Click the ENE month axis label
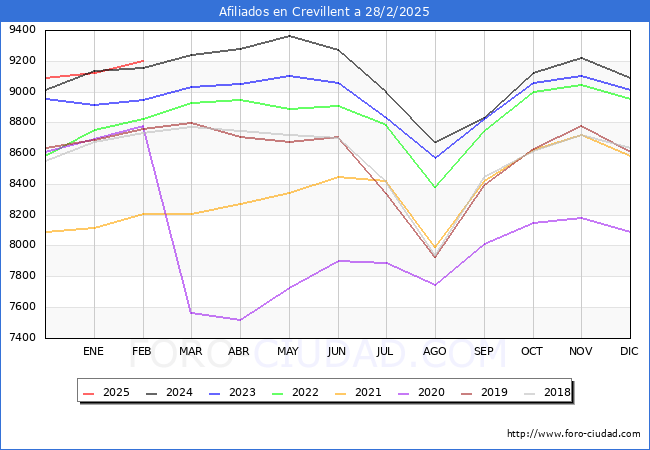 (x=93, y=351)
